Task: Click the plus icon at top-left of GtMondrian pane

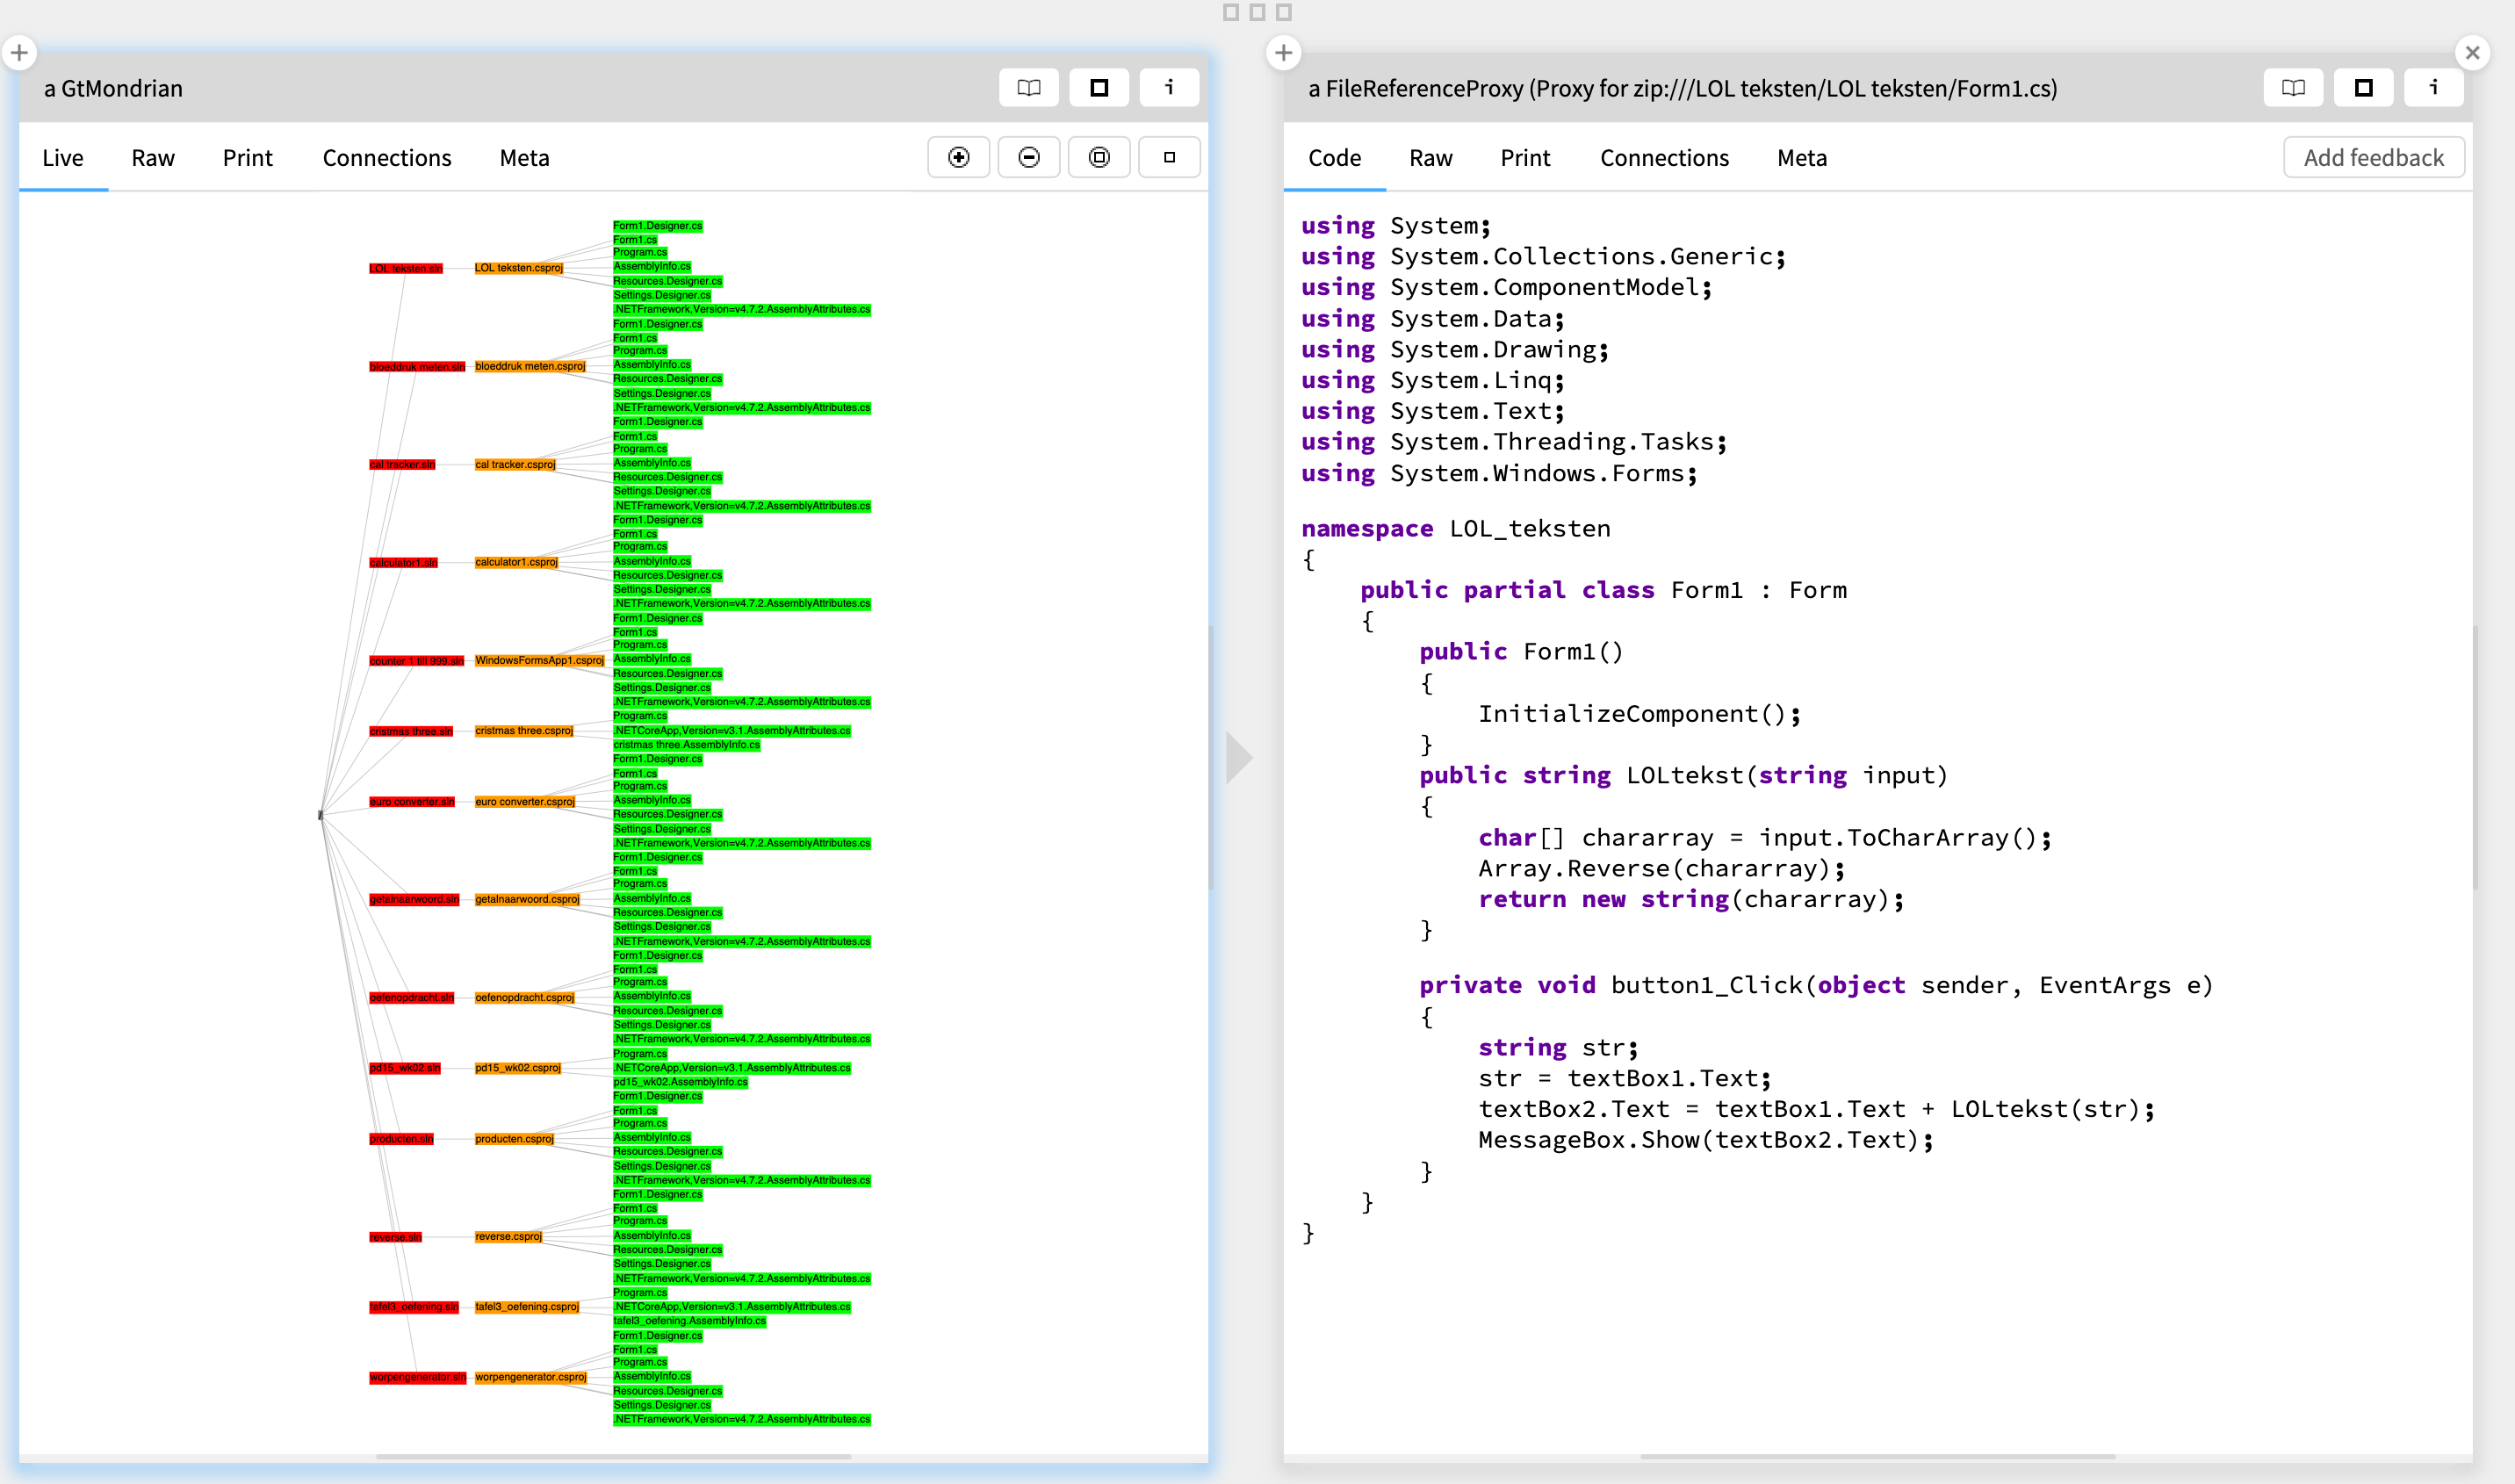Action: pos(19,52)
